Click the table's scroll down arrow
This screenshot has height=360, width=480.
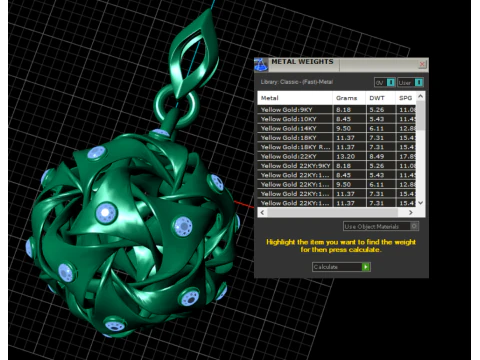pyautogui.click(x=420, y=203)
